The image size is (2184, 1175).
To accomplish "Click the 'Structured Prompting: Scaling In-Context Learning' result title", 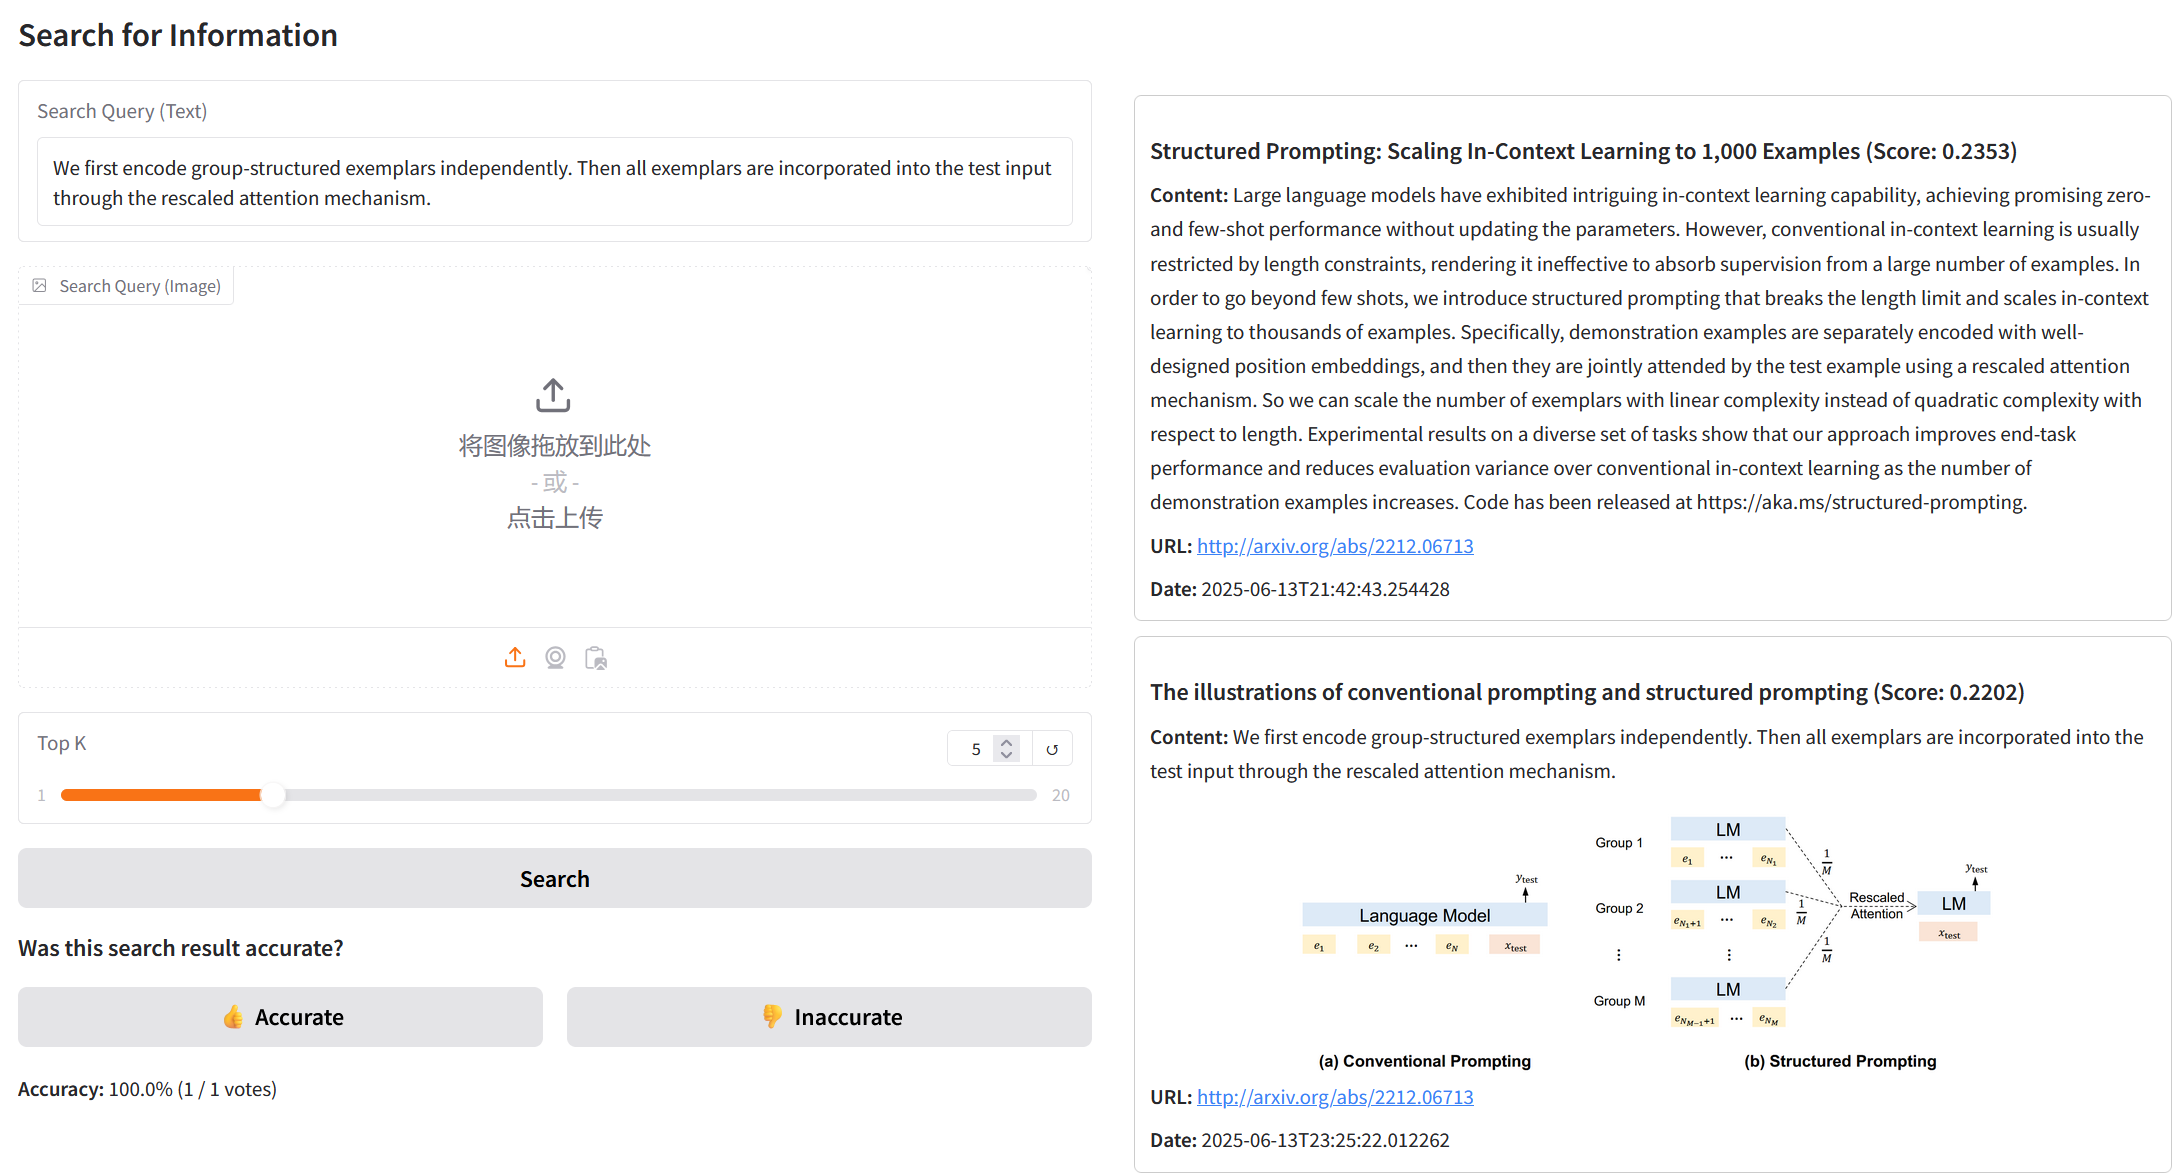I will point(1583,151).
